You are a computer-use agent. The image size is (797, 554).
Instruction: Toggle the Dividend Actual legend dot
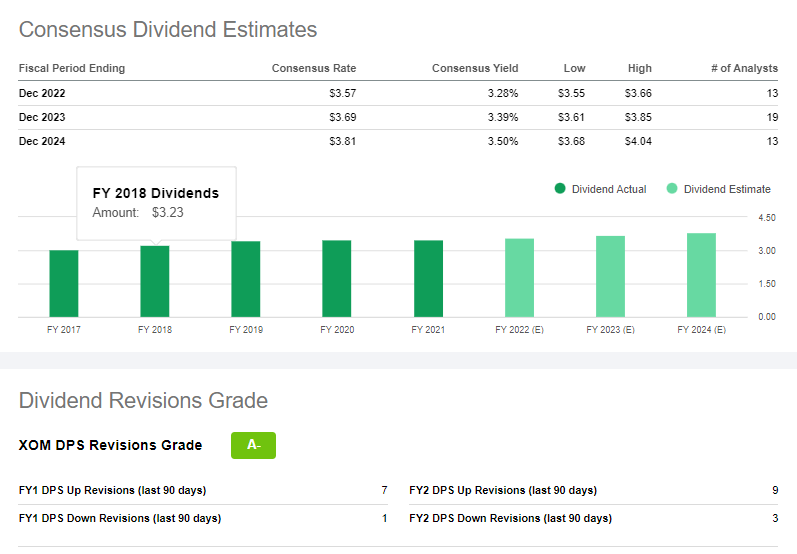[x=560, y=189]
